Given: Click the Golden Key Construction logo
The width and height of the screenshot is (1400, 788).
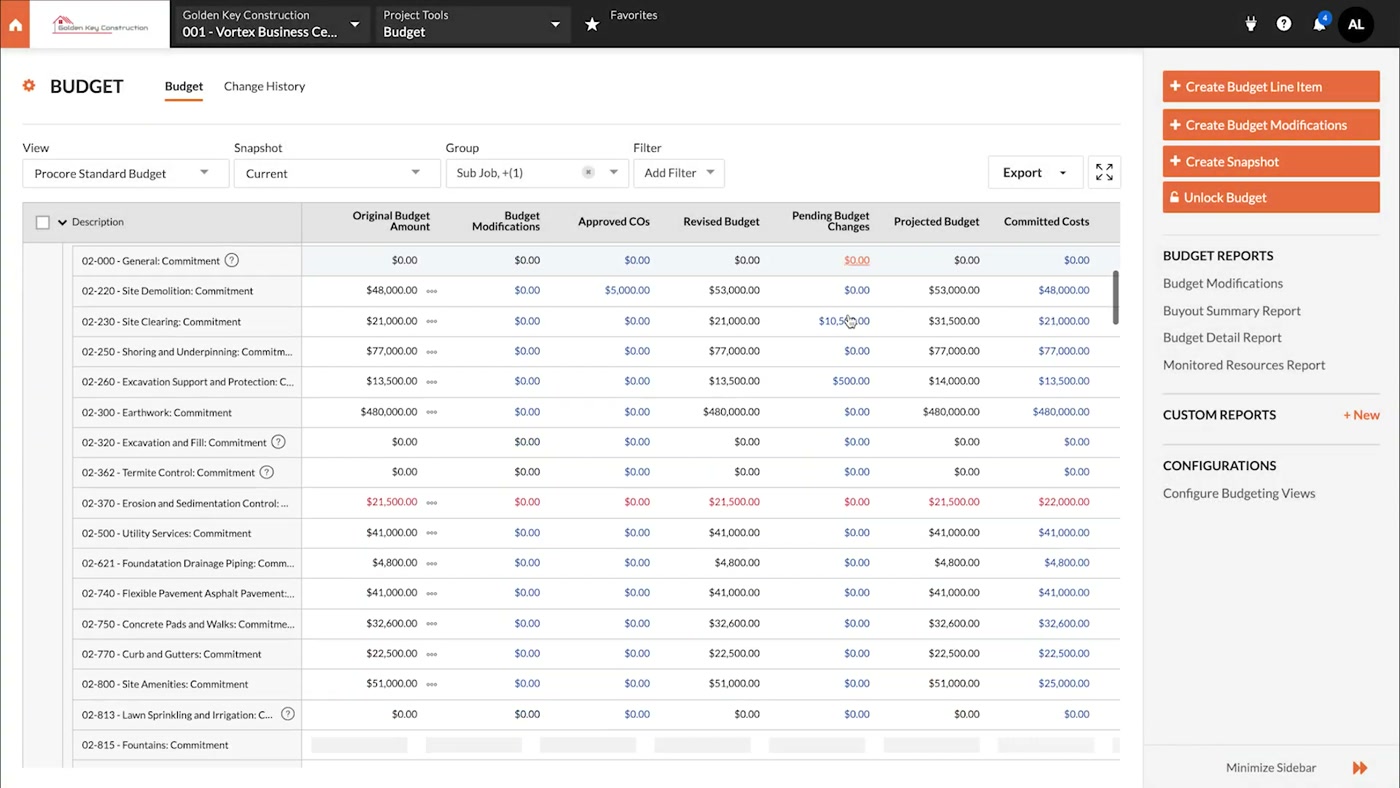Looking at the screenshot, I should click(100, 24).
